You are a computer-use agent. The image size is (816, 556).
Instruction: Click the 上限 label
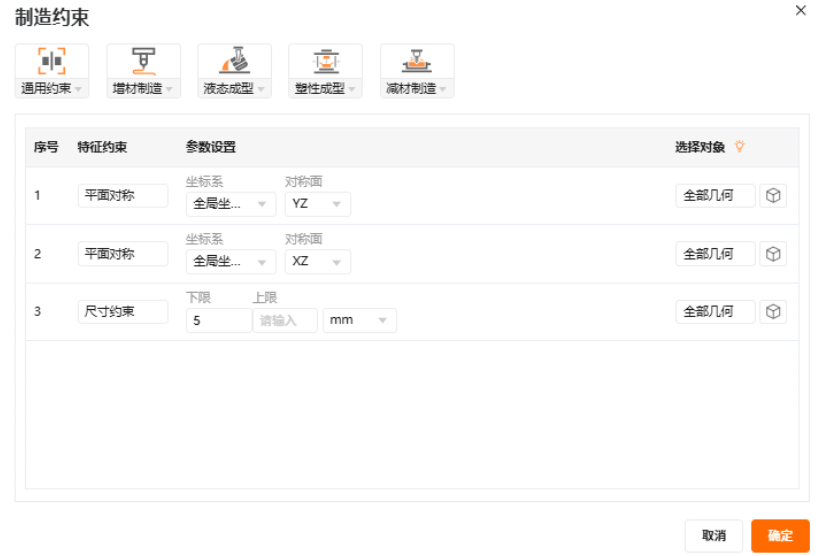tap(265, 298)
